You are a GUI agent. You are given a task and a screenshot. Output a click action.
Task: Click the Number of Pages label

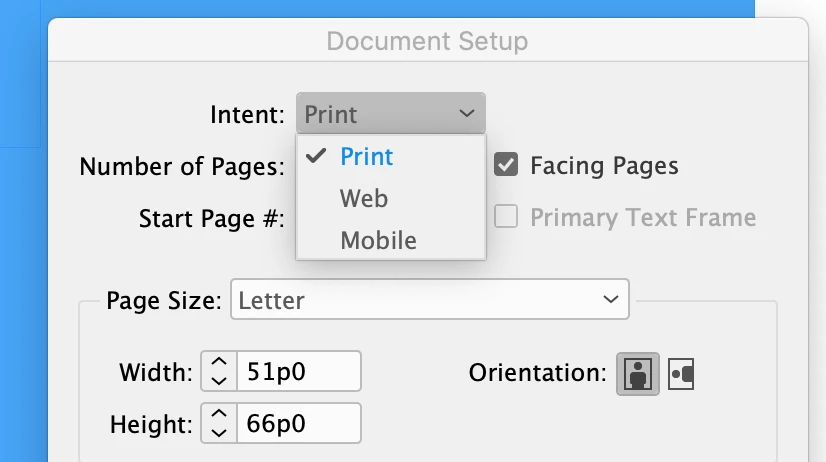tap(182, 166)
